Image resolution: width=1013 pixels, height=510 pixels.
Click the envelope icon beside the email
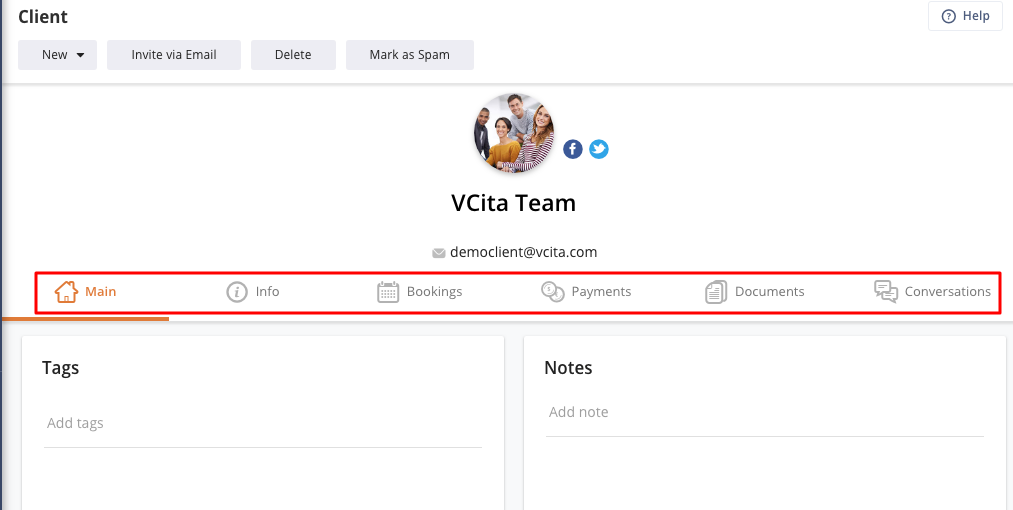pos(439,253)
